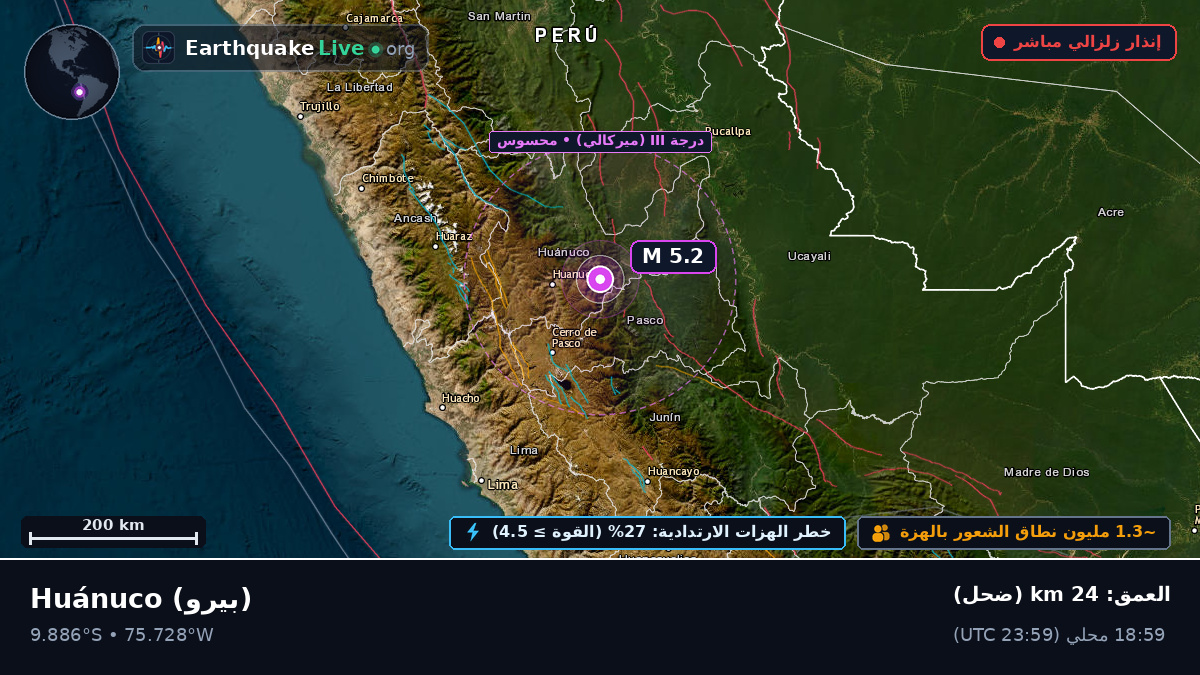Click the 24 km depth readout

click(x=1061, y=594)
